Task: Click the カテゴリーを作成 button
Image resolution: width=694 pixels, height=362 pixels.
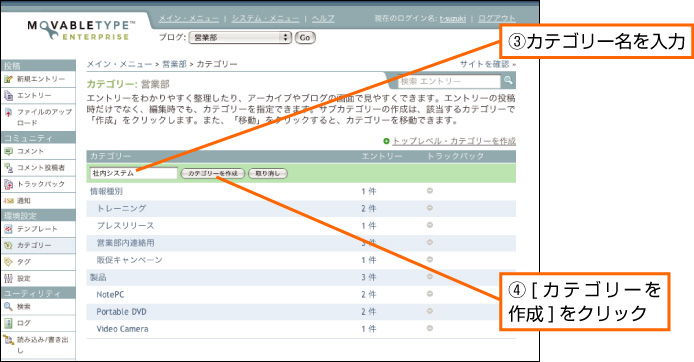Action: [x=213, y=173]
